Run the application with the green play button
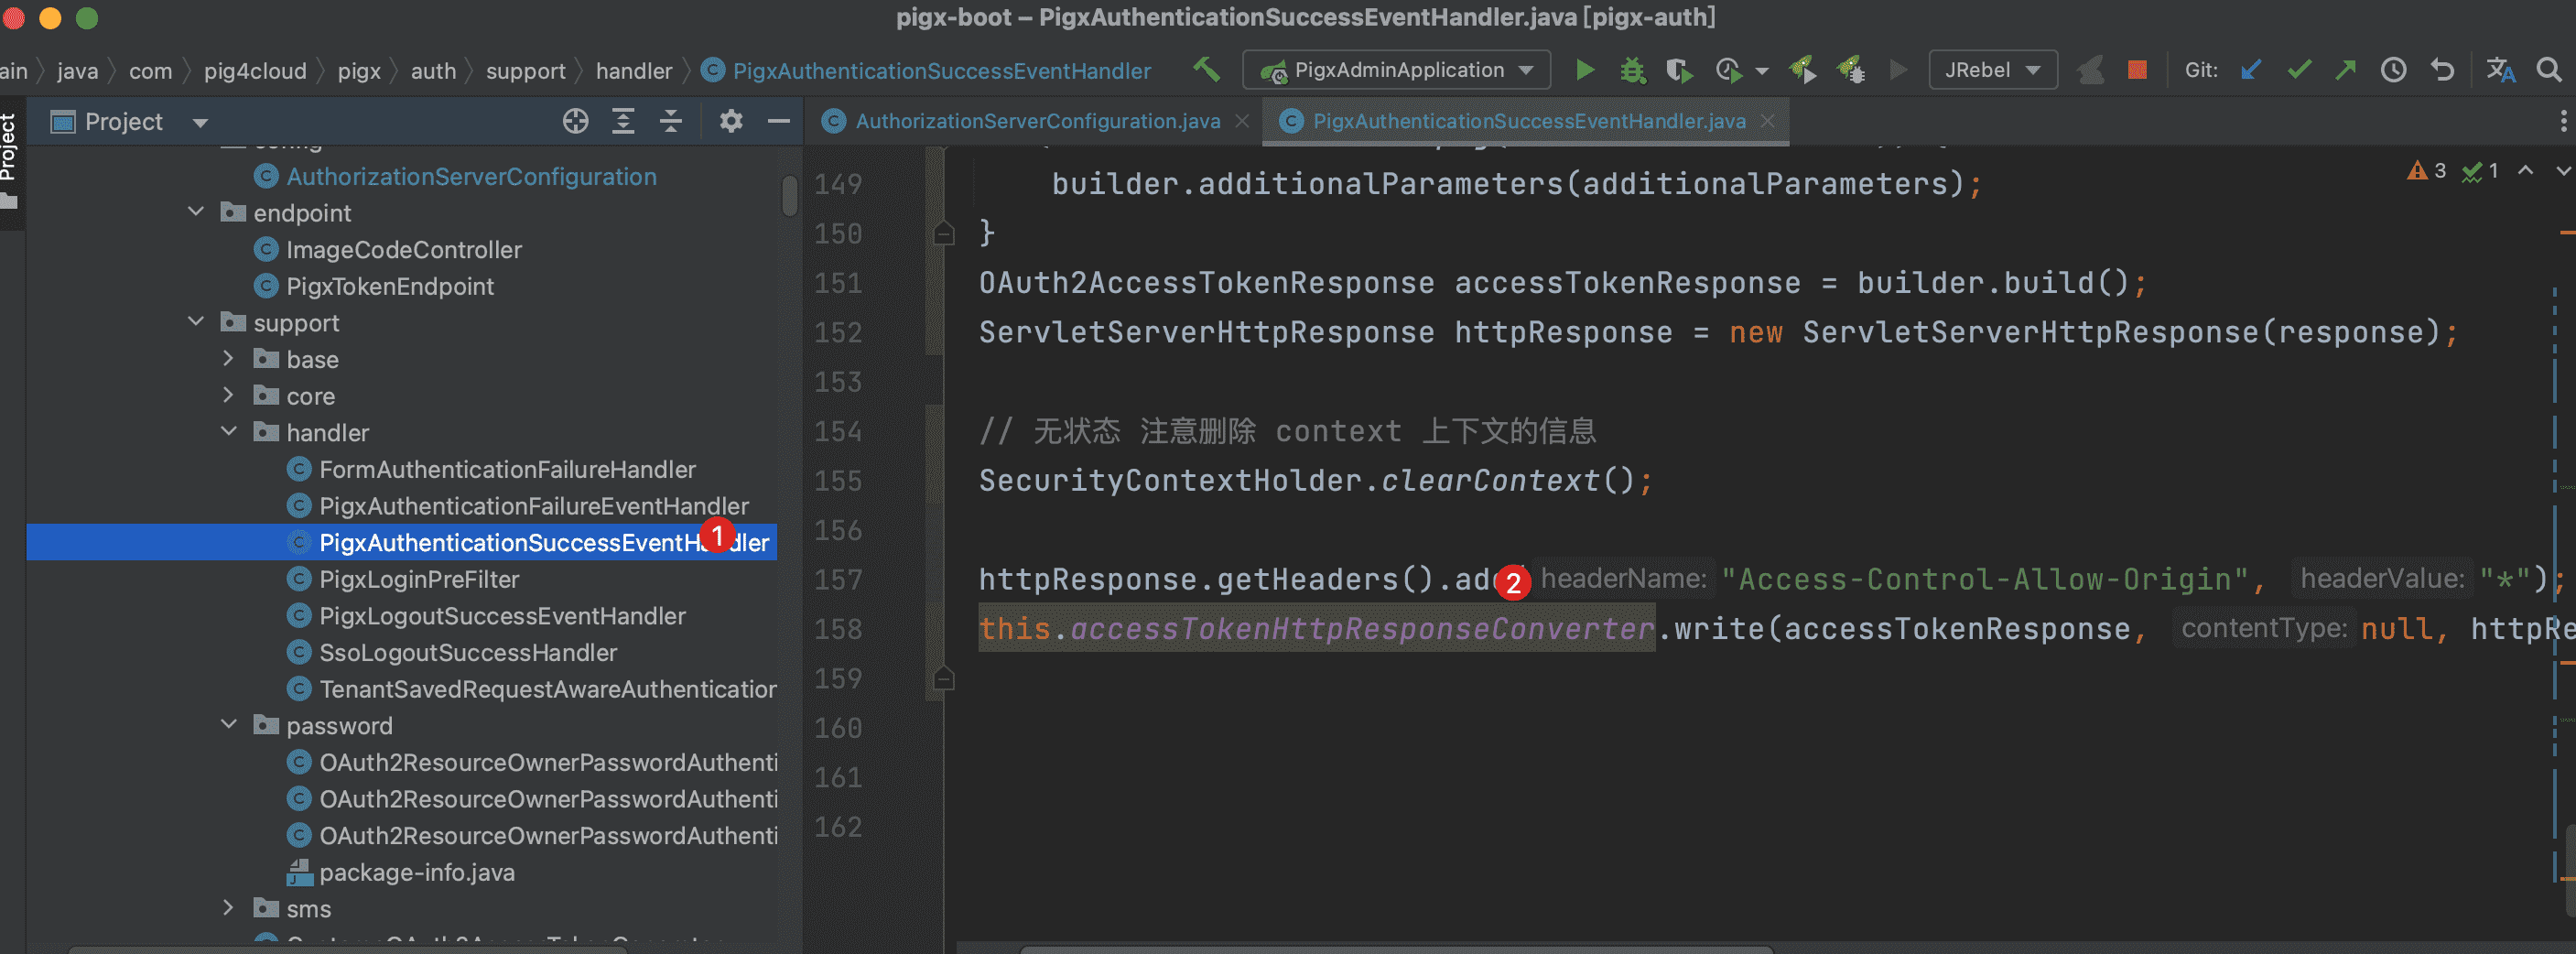The width and height of the screenshot is (2576, 954). 1584,70
